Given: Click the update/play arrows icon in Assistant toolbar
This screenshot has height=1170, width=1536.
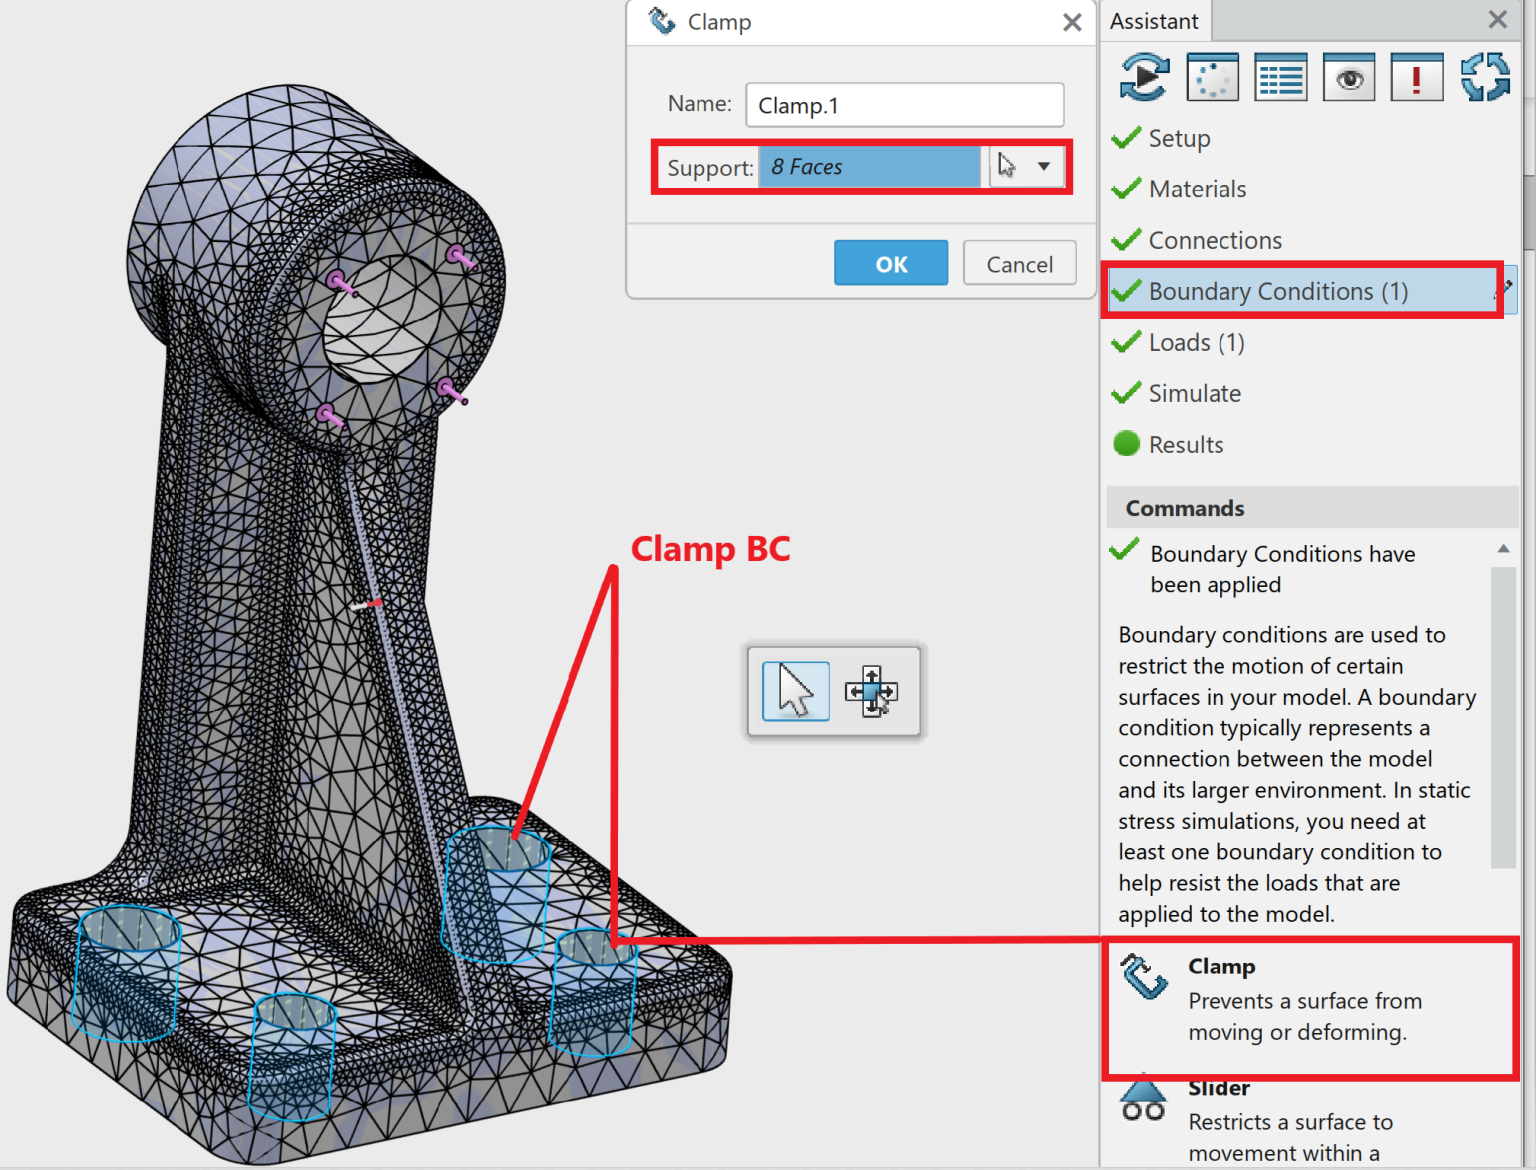Looking at the screenshot, I should click(x=1144, y=77).
